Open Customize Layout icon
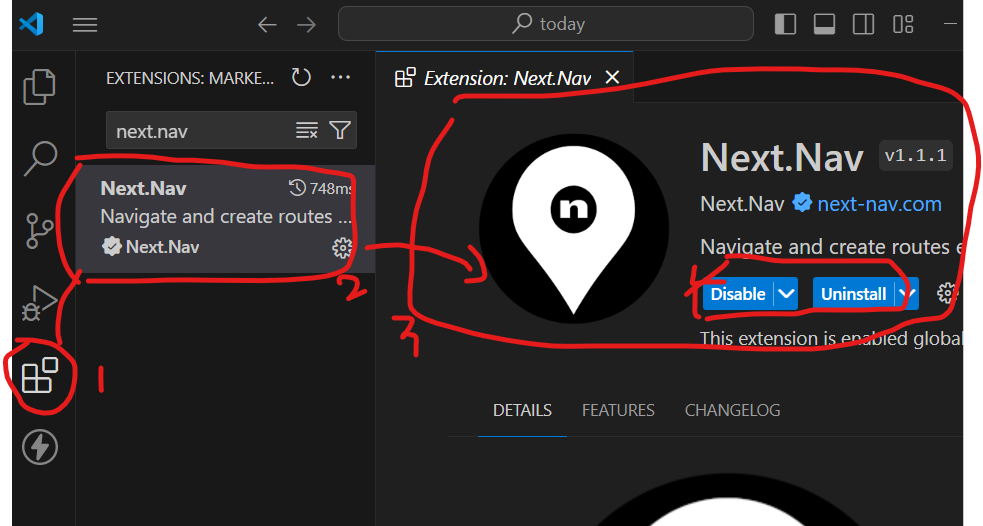983x526 pixels. tap(903, 24)
